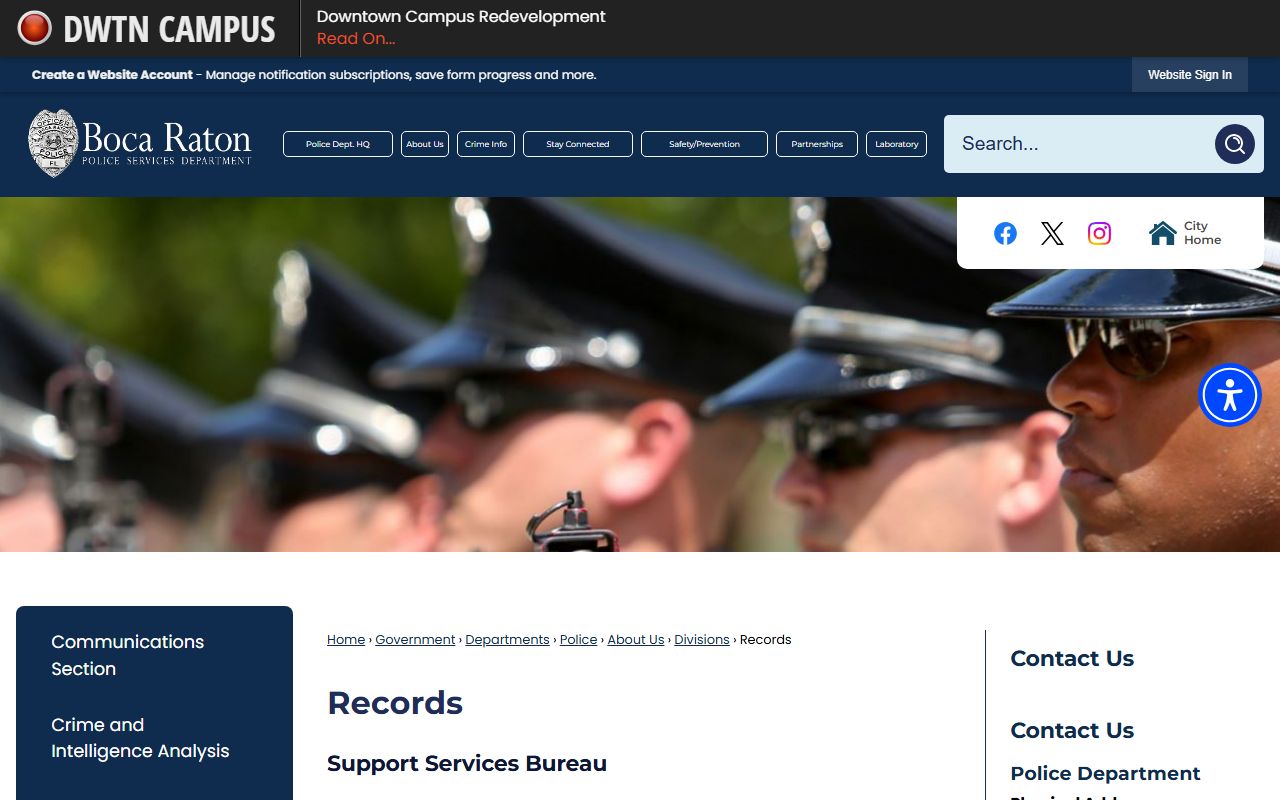Open Partnerships menu
The height and width of the screenshot is (800, 1280).
tap(817, 144)
